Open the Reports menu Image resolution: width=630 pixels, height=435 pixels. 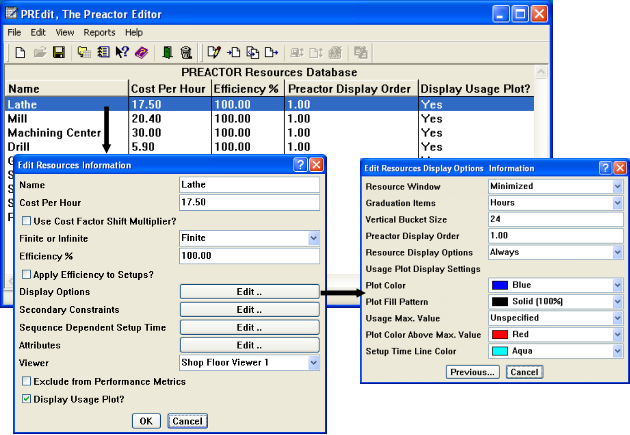(x=99, y=33)
